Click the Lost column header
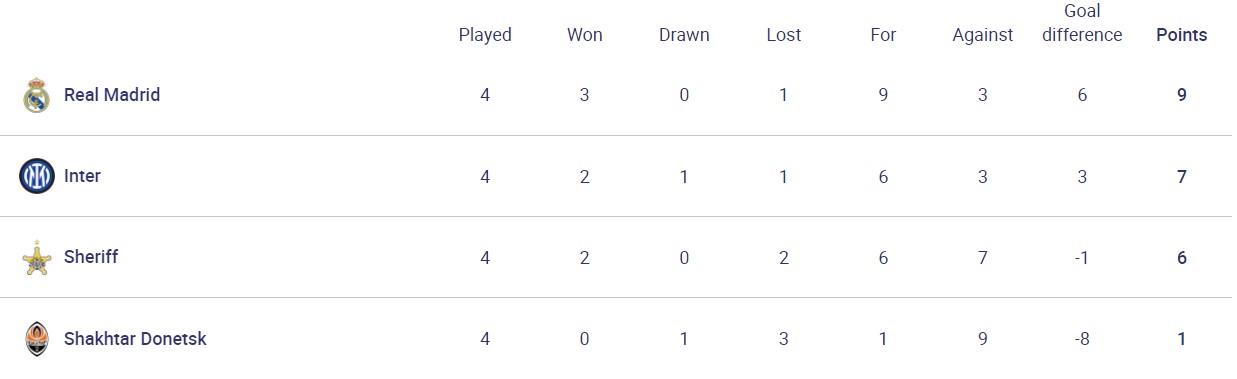The width and height of the screenshot is (1237, 379). (x=784, y=35)
